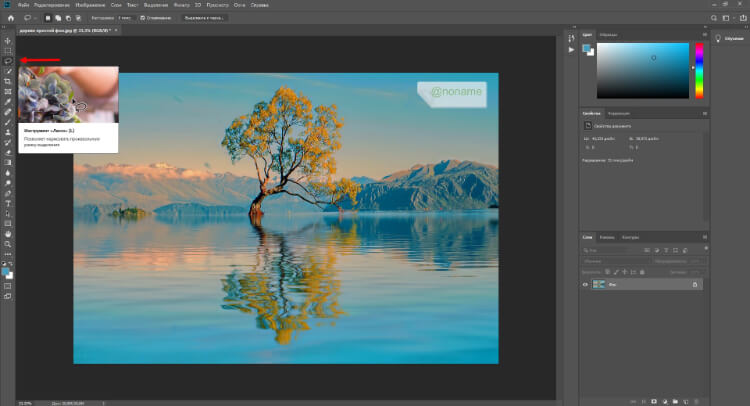Open the Learn panel button

point(730,38)
